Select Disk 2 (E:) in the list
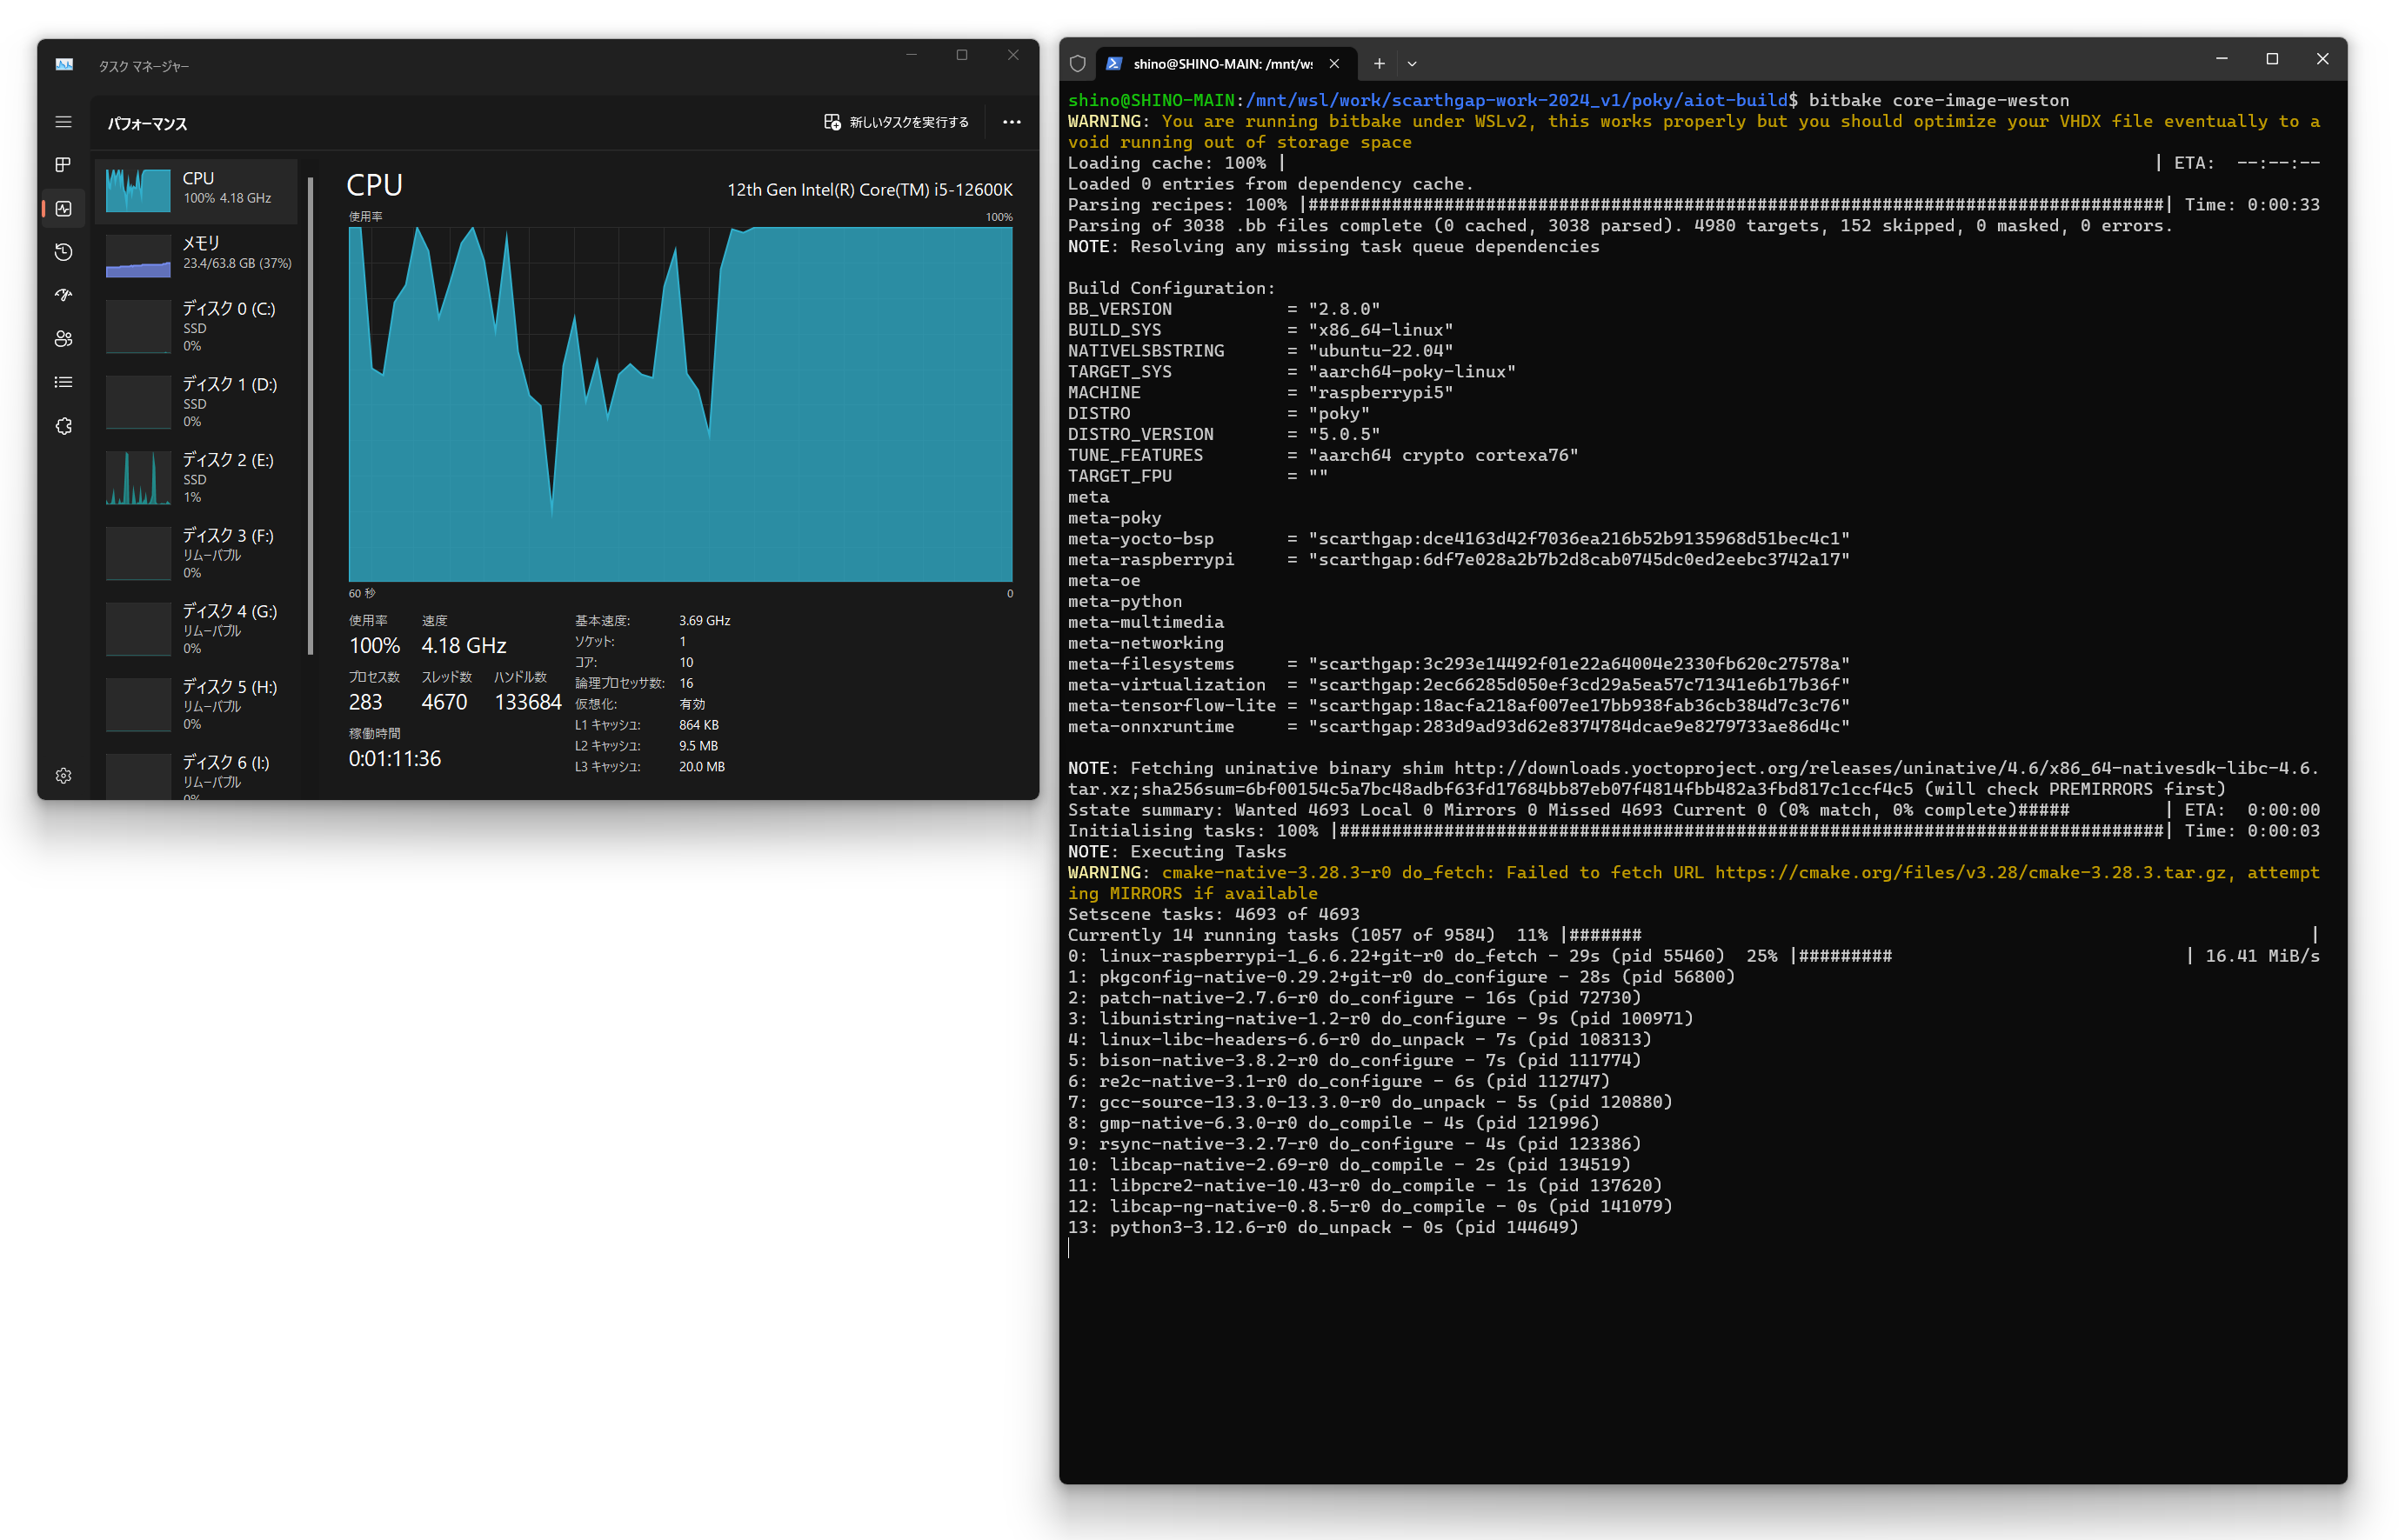This screenshot has height=1540, width=2399. (x=200, y=476)
